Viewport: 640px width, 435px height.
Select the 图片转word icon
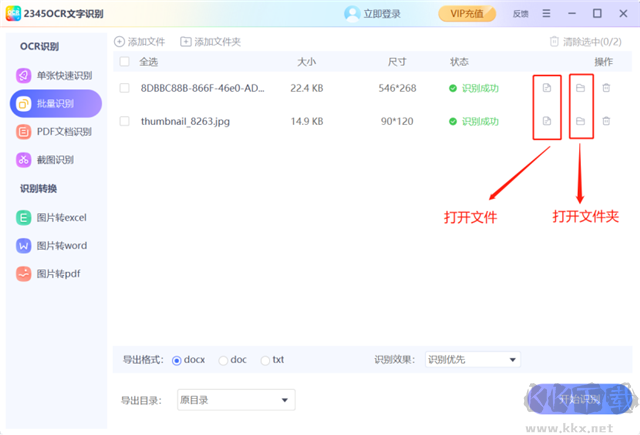tap(23, 246)
